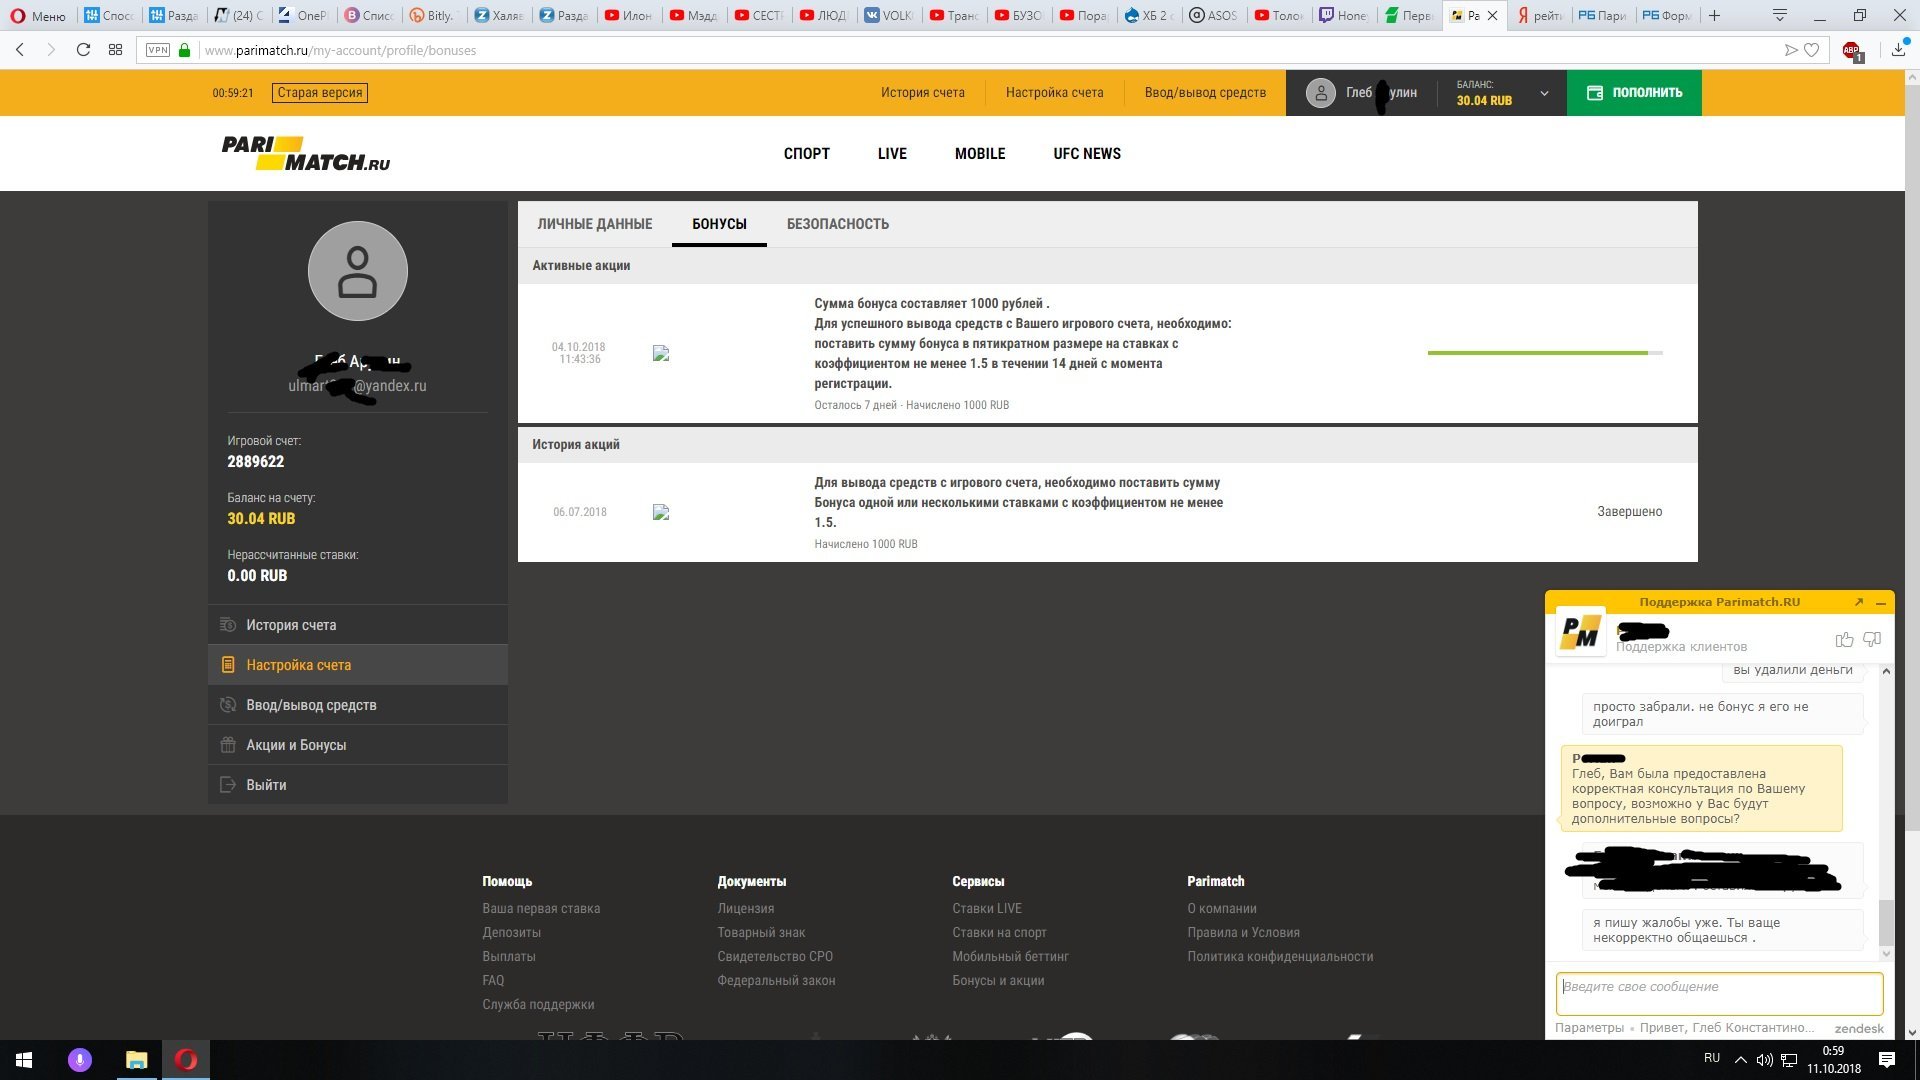
Task: Click the support chat scrollbar
Action: (x=1886, y=922)
